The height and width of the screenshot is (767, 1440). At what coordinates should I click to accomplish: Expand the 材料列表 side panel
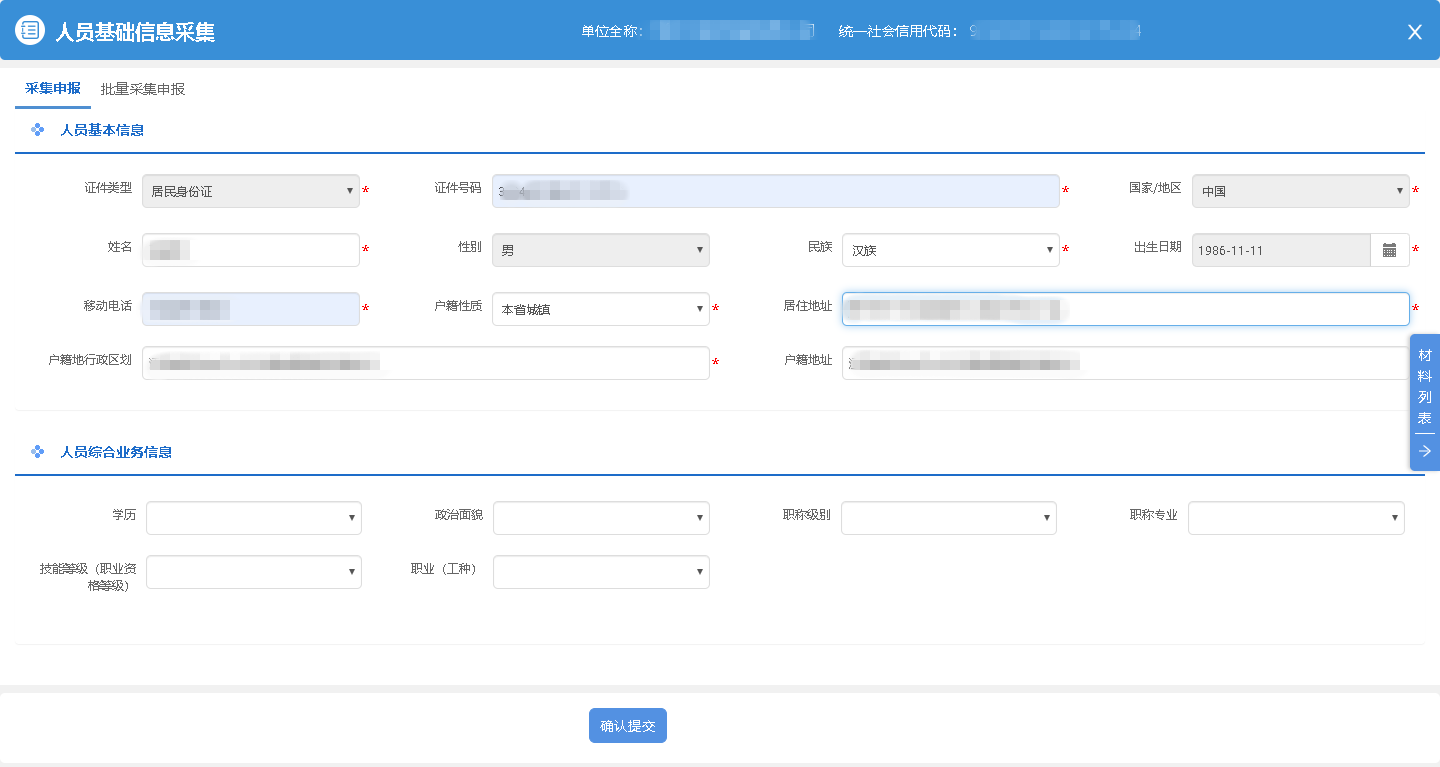pos(1425,386)
